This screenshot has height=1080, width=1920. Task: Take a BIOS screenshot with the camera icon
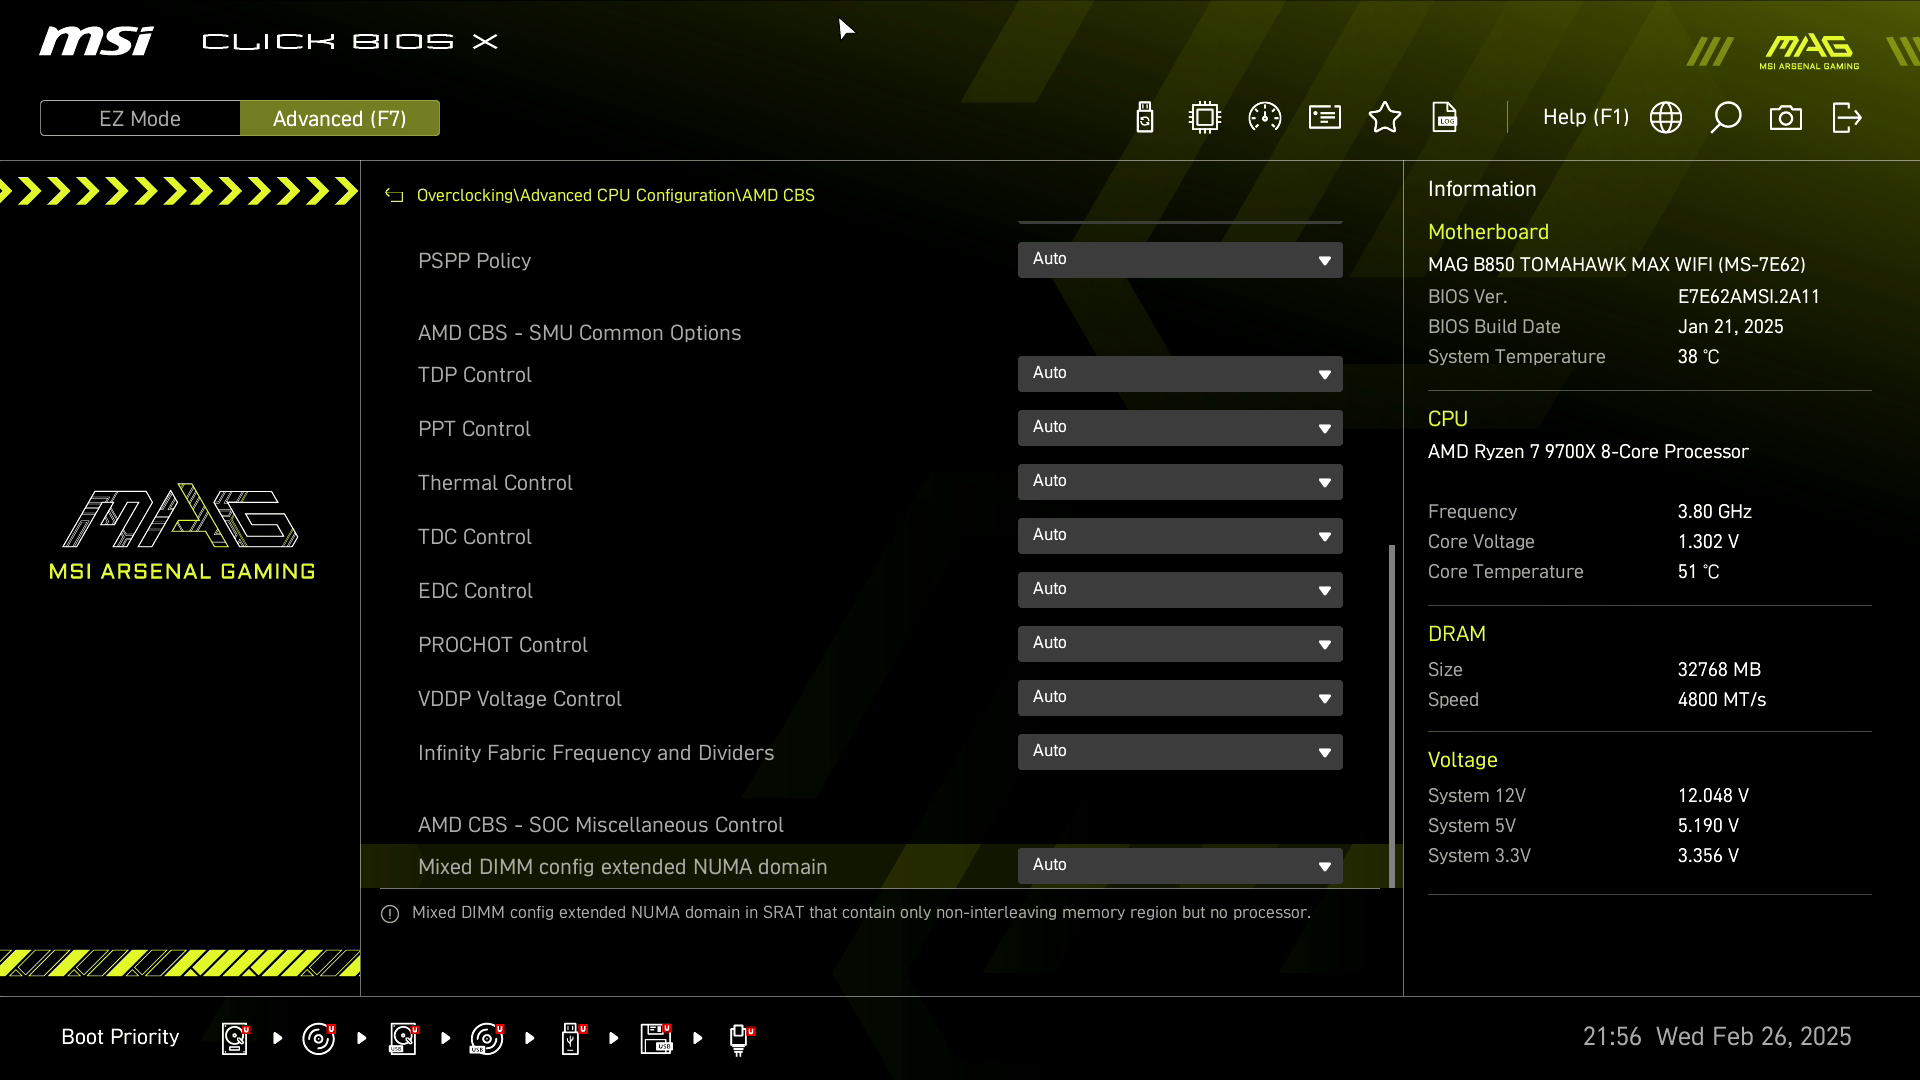pos(1787,117)
